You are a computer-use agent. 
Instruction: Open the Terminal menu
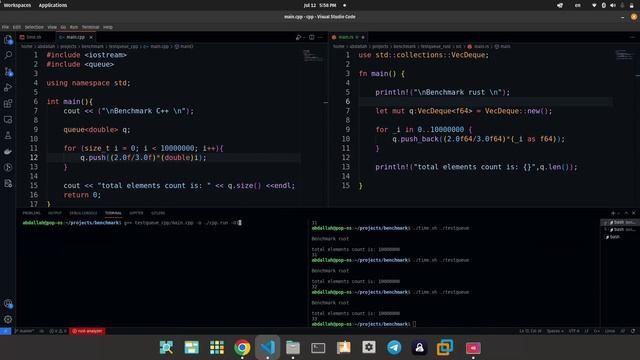90,27
